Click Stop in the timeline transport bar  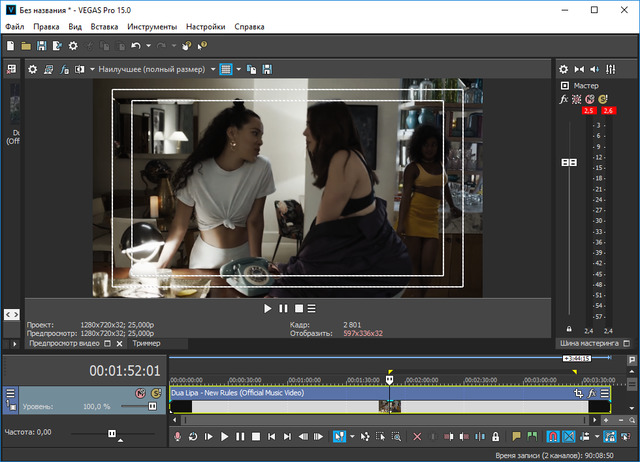pyautogui.click(x=256, y=437)
